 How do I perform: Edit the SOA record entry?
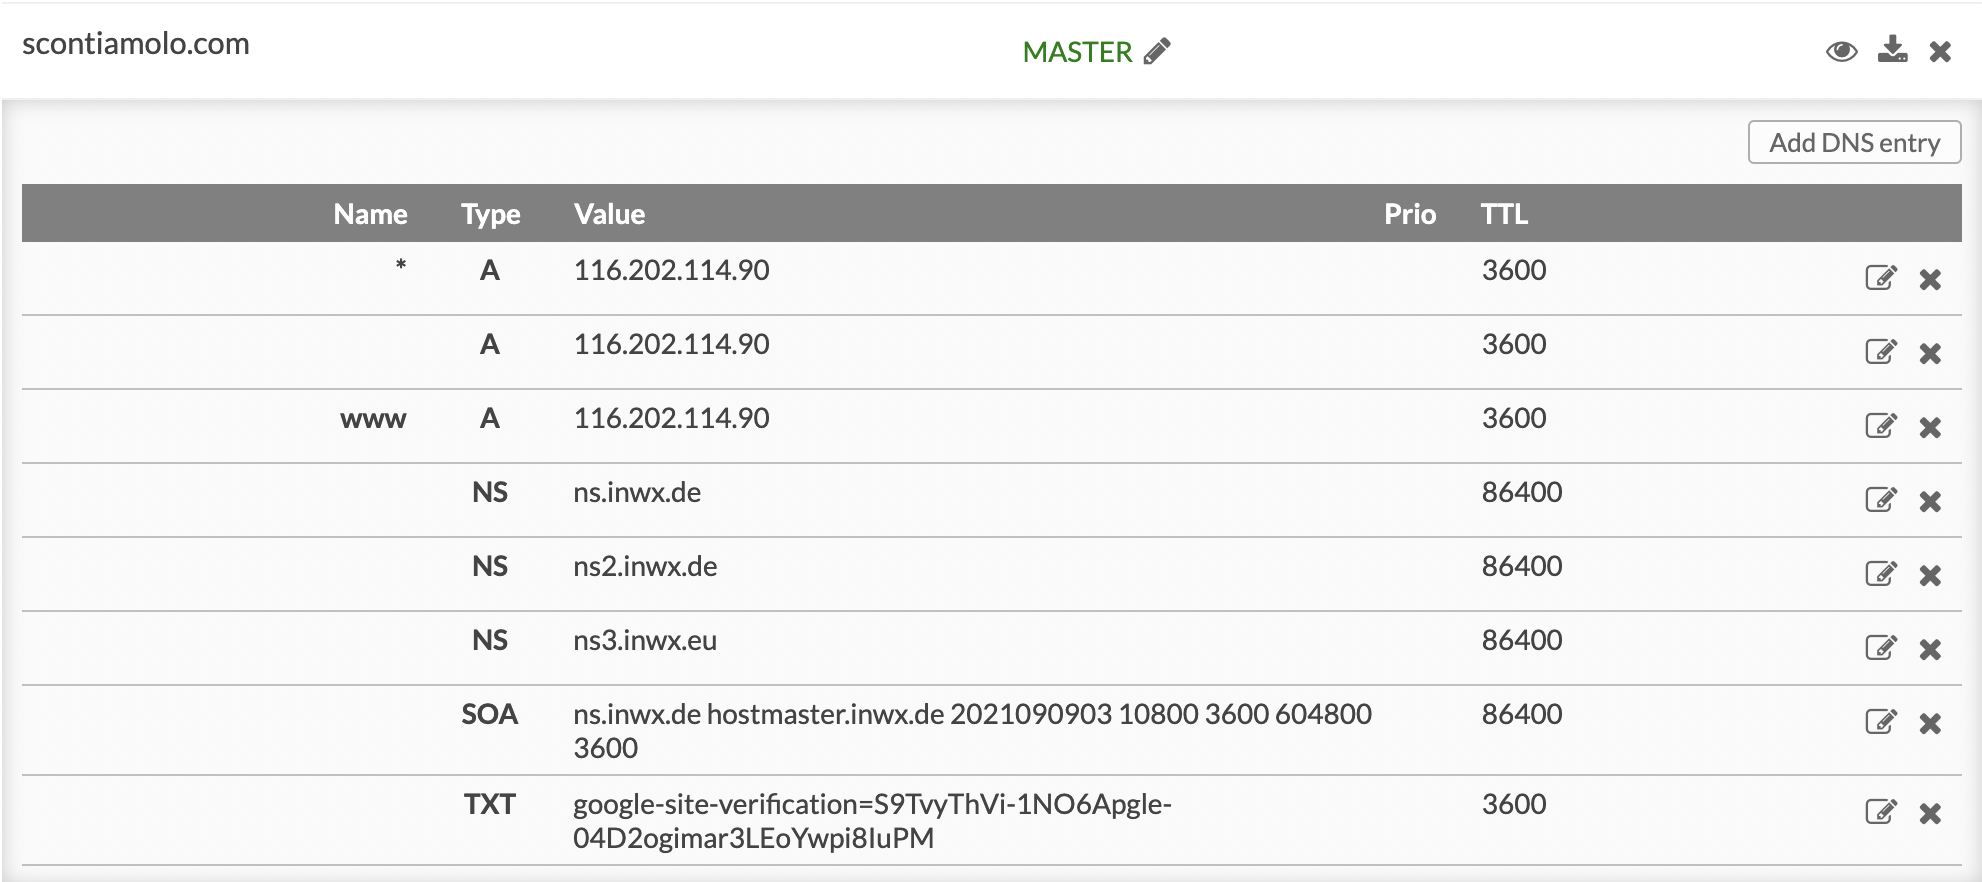tap(1880, 722)
